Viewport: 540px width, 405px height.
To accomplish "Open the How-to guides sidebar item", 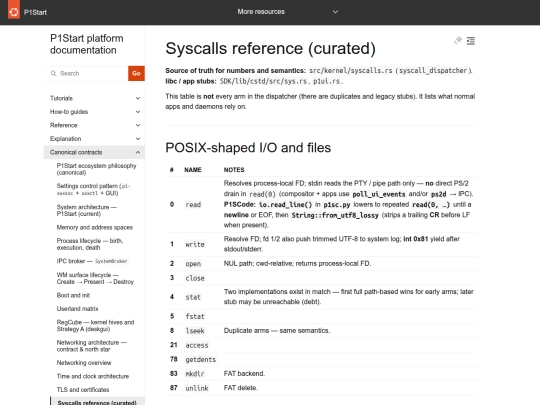I will point(69,112).
